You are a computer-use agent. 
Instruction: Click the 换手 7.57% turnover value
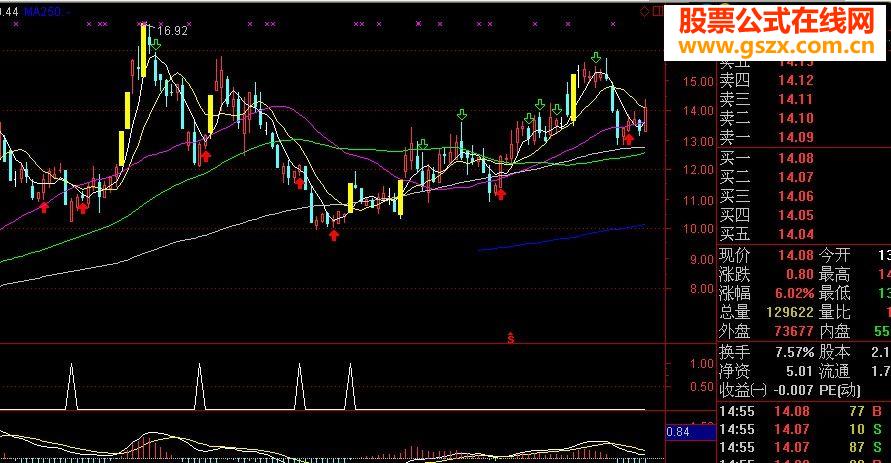click(x=794, y=352)
